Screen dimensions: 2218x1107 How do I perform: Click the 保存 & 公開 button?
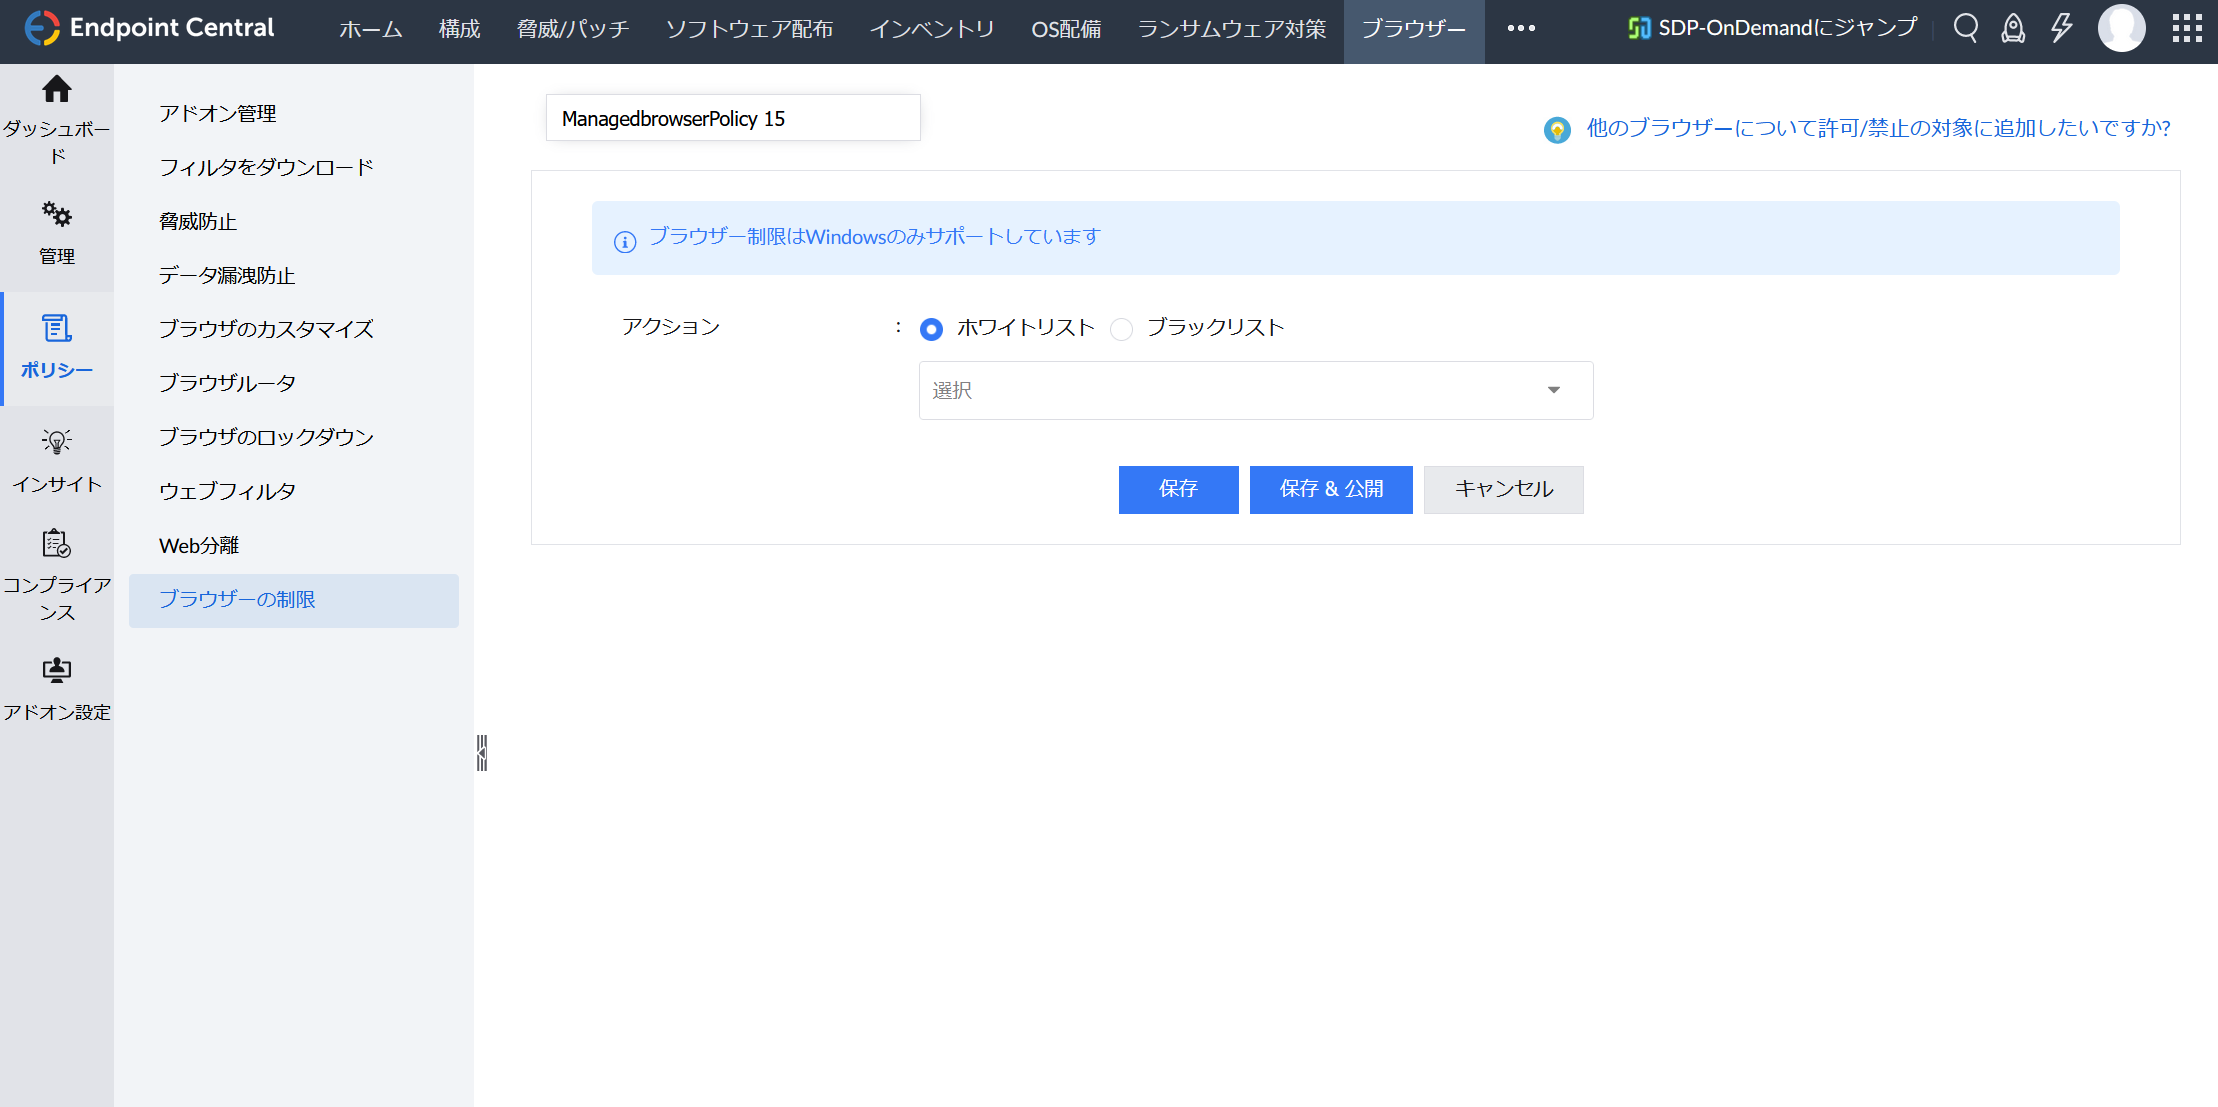coord(1331,489)
